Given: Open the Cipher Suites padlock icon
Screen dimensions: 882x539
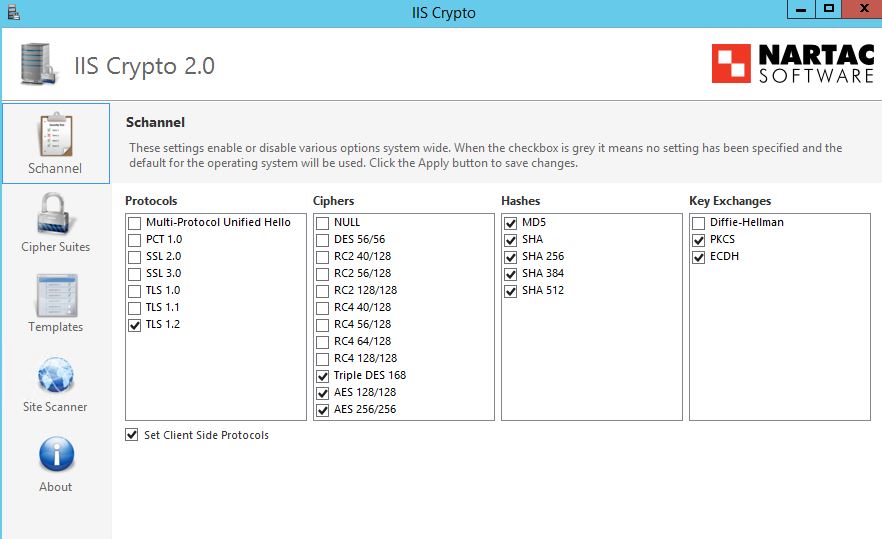Looking at the screenshot, I should point(53,213).
